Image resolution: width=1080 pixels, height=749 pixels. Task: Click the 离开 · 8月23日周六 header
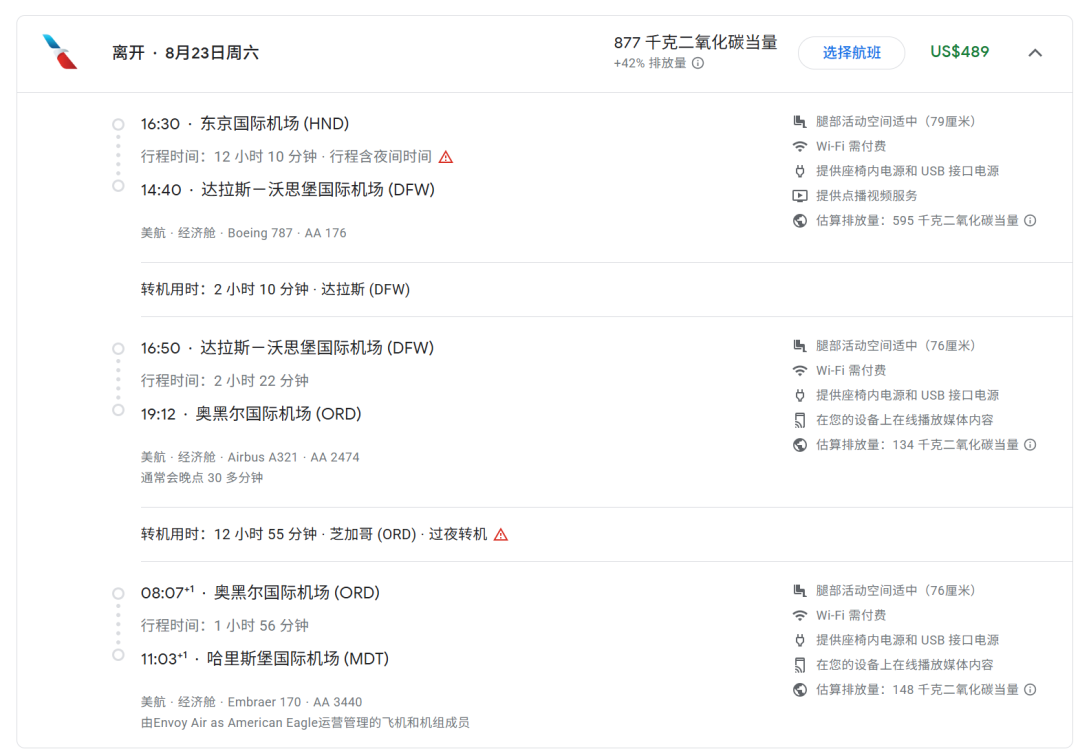[185, 53]
